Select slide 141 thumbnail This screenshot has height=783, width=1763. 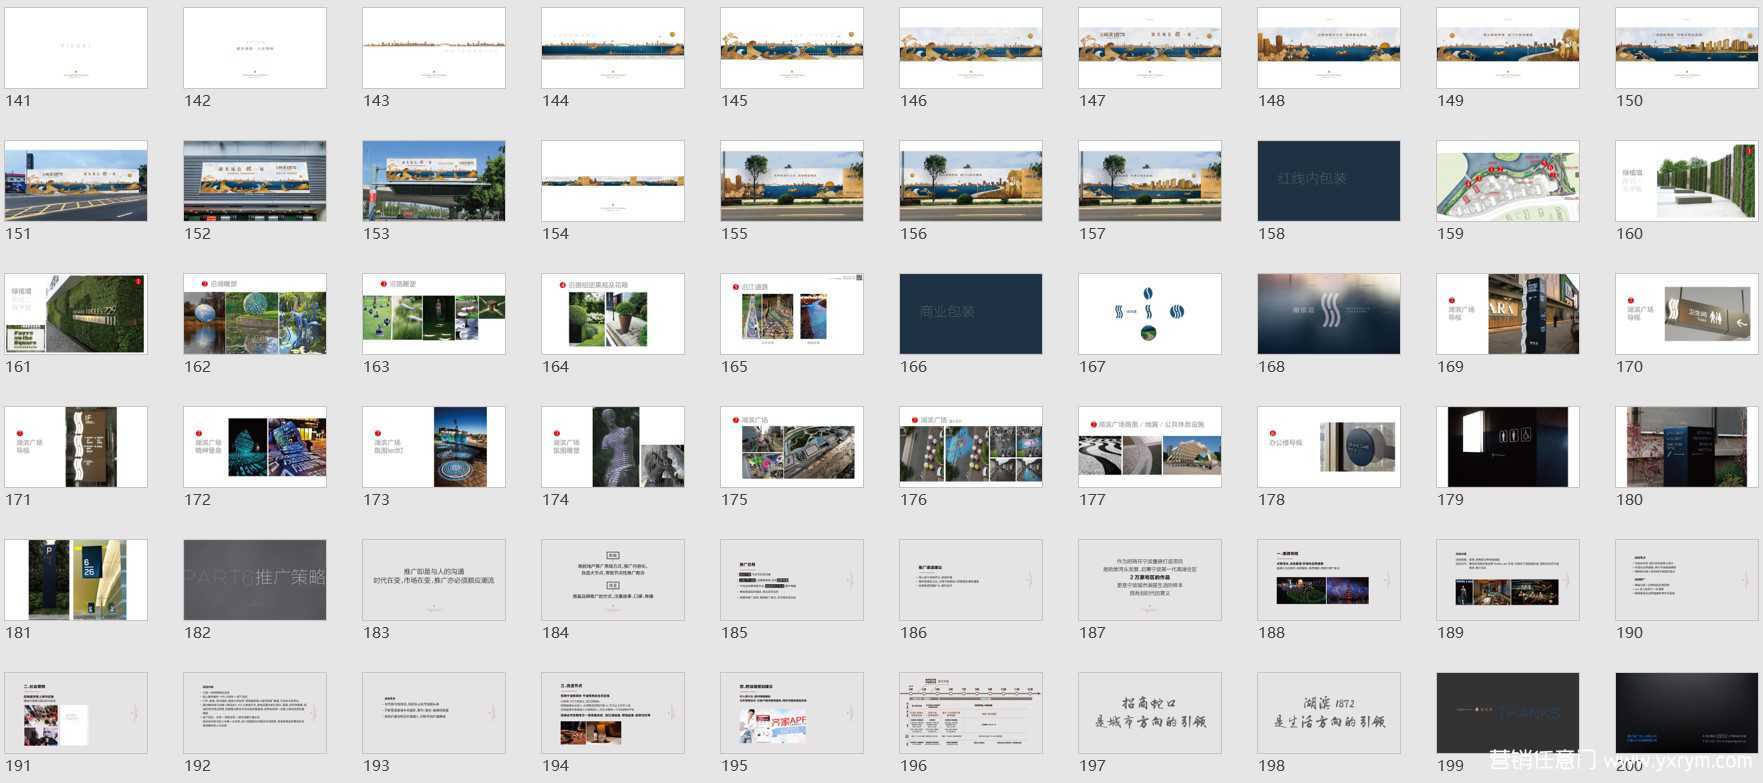[x=76, y=48]
